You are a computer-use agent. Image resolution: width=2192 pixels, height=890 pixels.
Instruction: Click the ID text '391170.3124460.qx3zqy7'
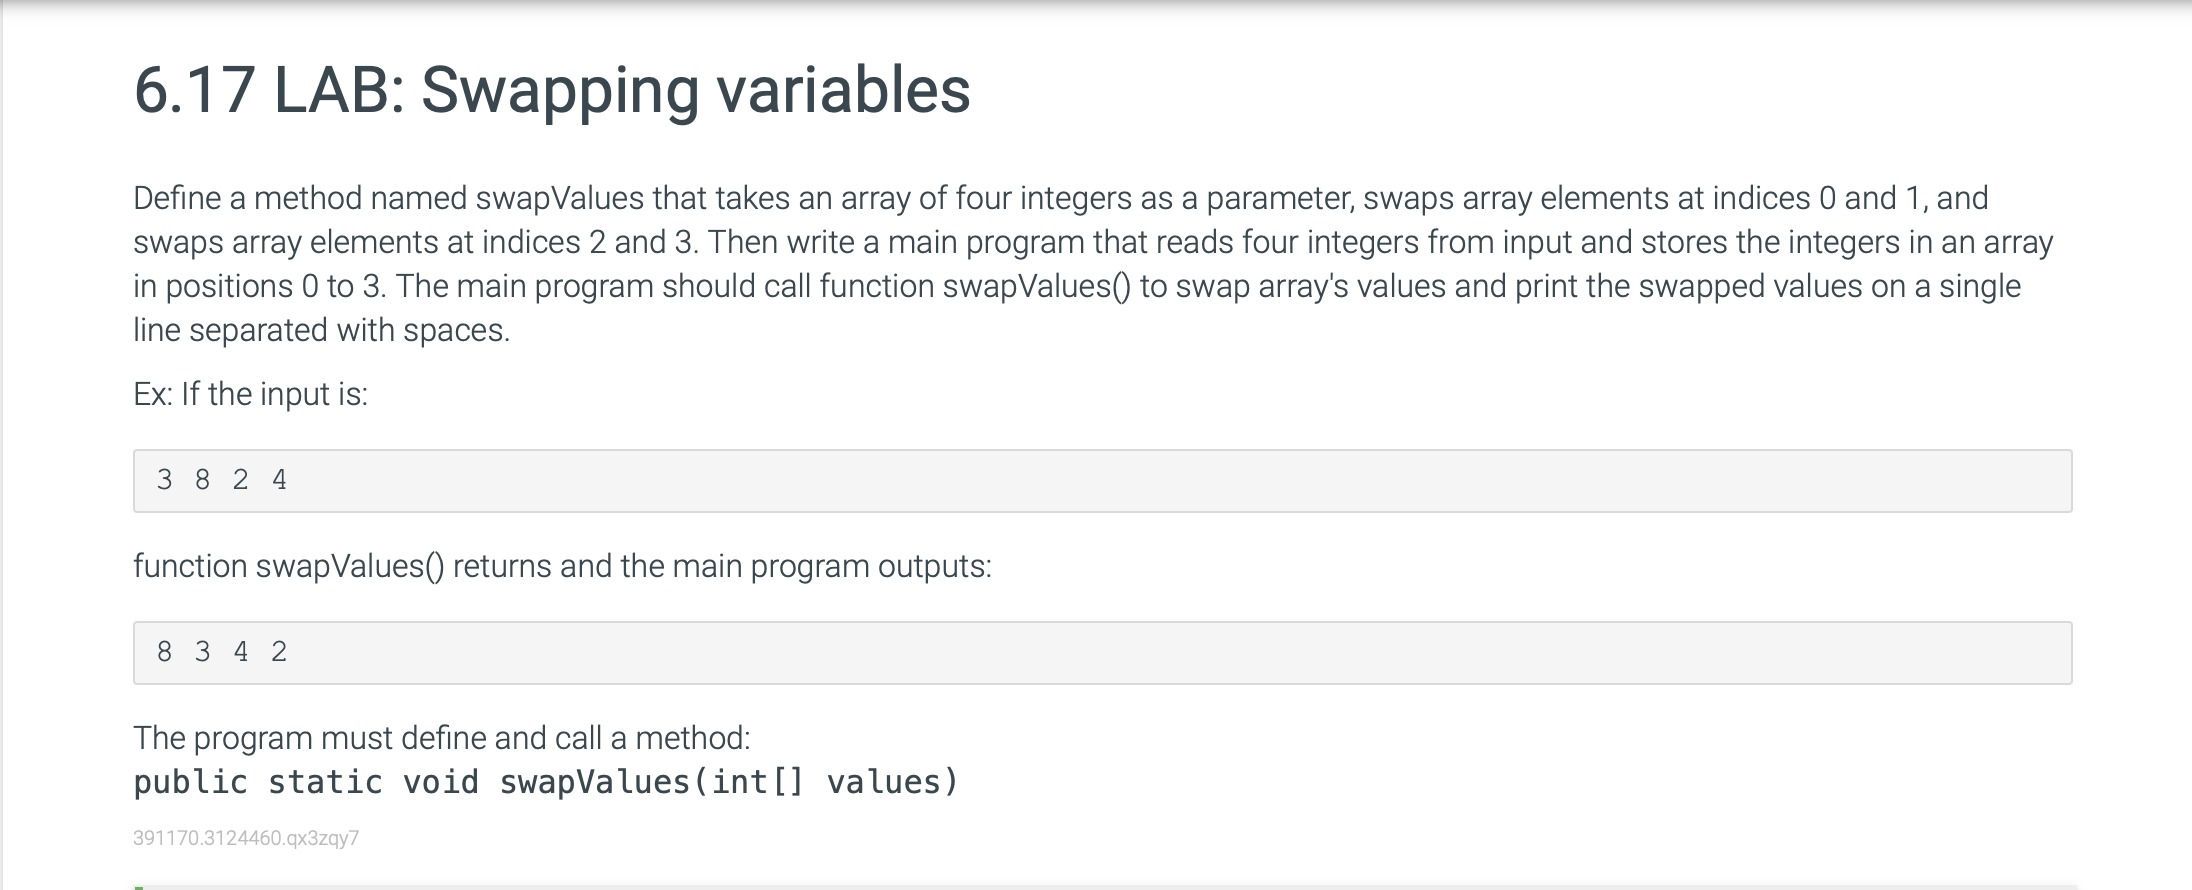click(x=246, y=838)
